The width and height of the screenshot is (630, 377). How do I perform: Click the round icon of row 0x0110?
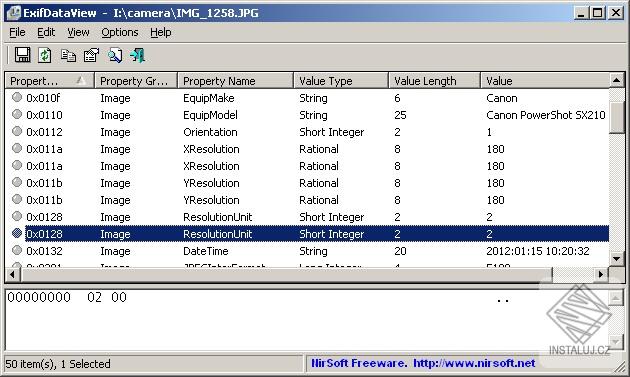[x=16, y=114]
